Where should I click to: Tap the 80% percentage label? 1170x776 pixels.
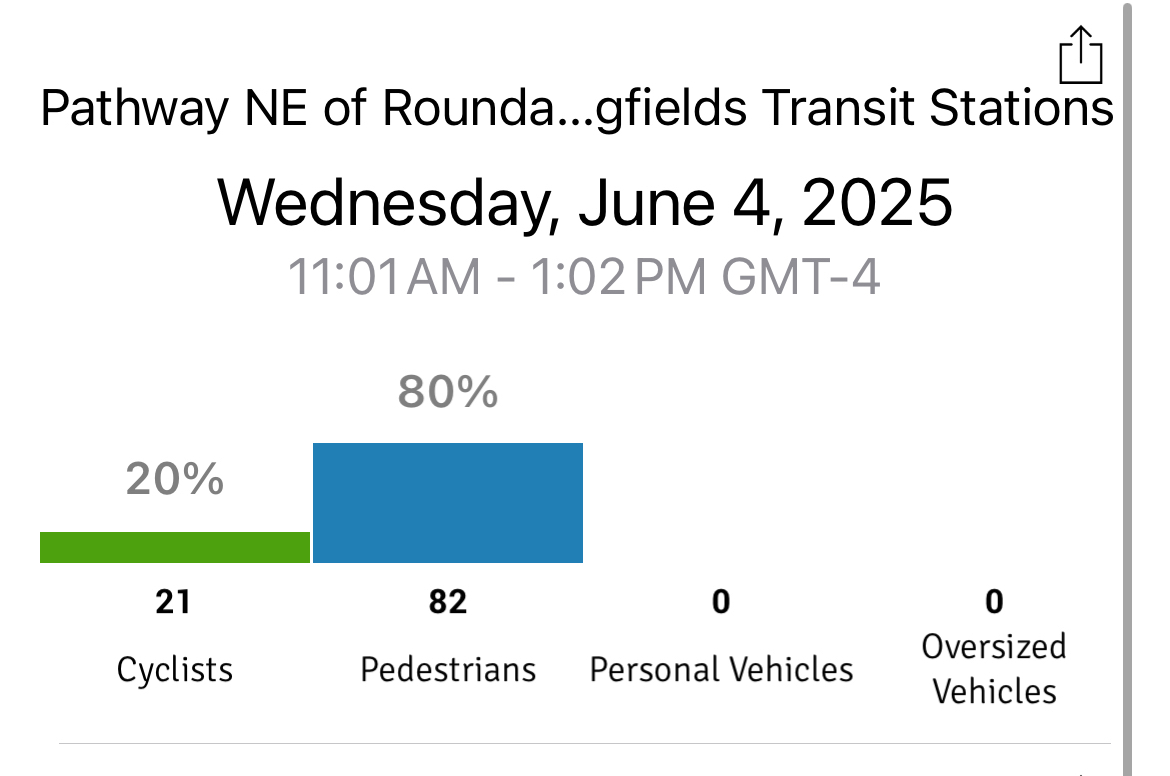448,392
